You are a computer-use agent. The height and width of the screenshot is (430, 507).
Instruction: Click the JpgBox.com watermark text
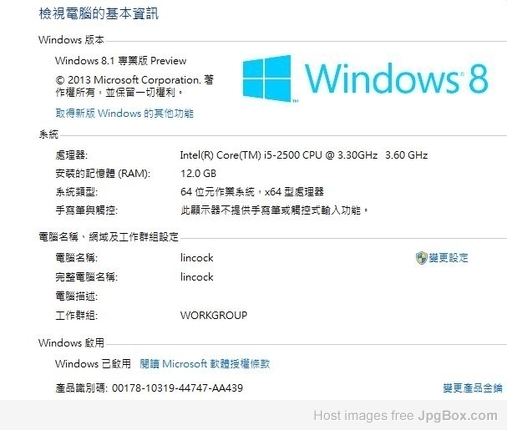click(458, 416)
